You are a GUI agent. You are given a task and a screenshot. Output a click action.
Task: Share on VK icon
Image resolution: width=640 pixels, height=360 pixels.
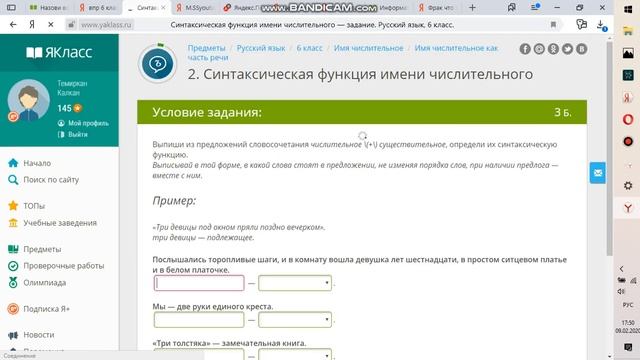(582, 49)
